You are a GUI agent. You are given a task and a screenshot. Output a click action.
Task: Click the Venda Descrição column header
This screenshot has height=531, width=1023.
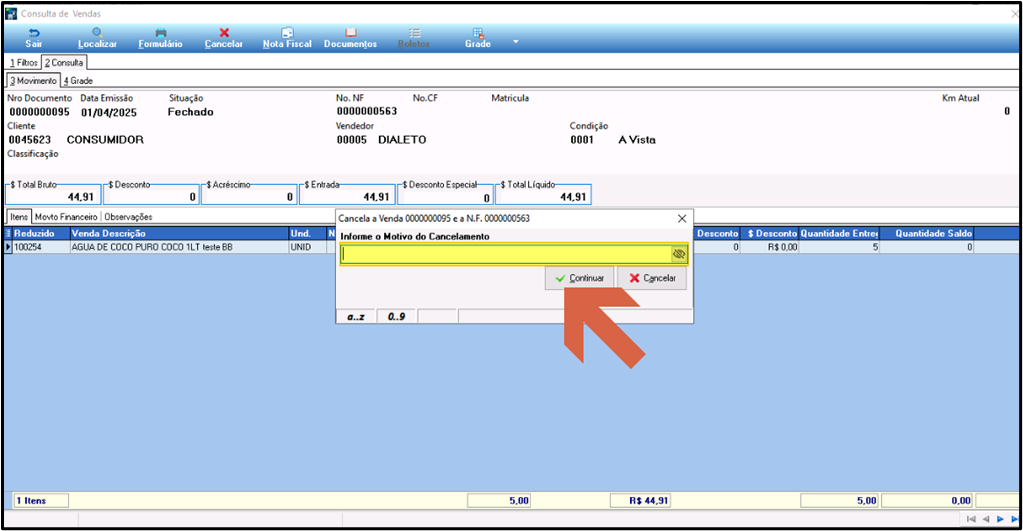click(179, 233)
